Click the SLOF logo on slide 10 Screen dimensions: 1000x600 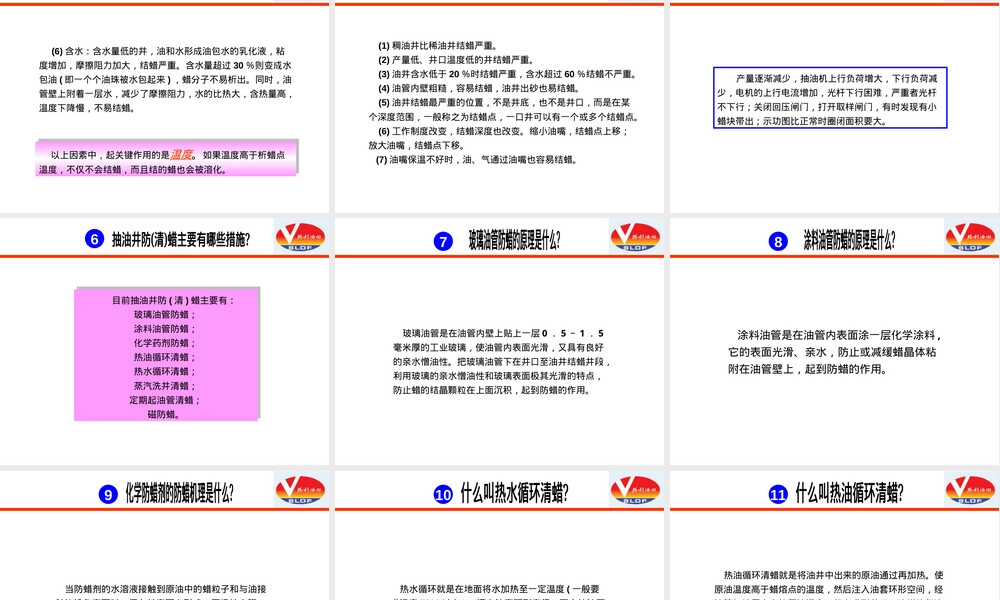[635, 490]
